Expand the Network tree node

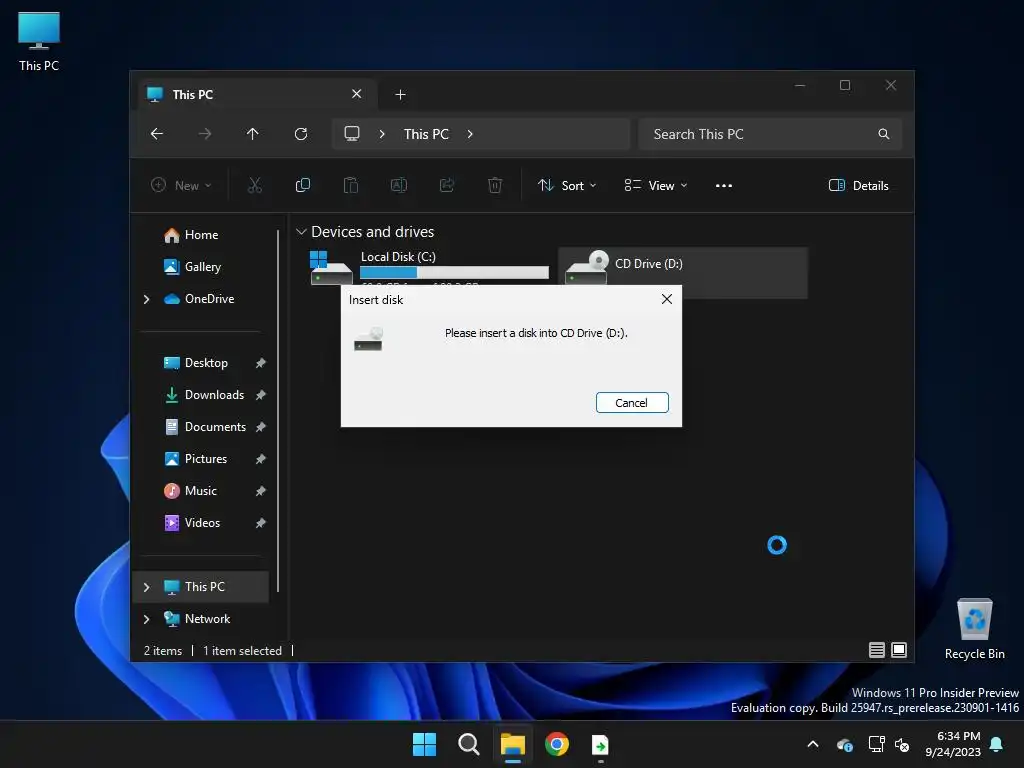click(x=146, y=619)
